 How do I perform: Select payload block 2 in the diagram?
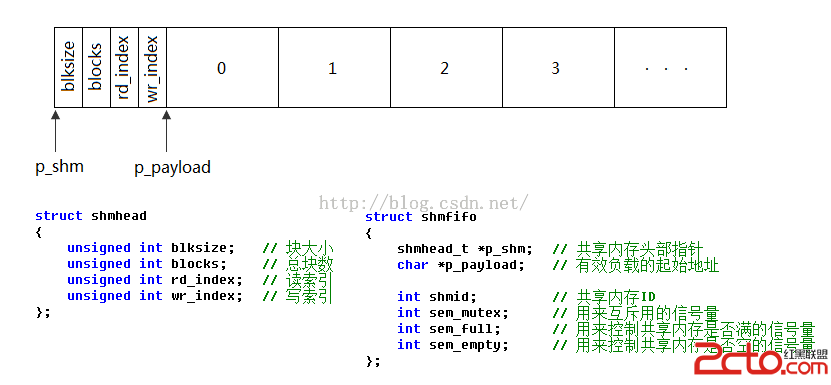click(446, 67)
